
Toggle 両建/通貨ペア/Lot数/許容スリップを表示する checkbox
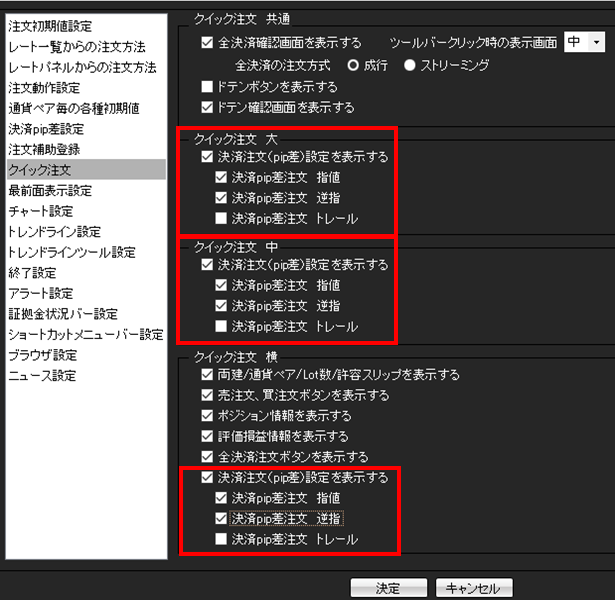pyautogui.click(x=207, y=375)
